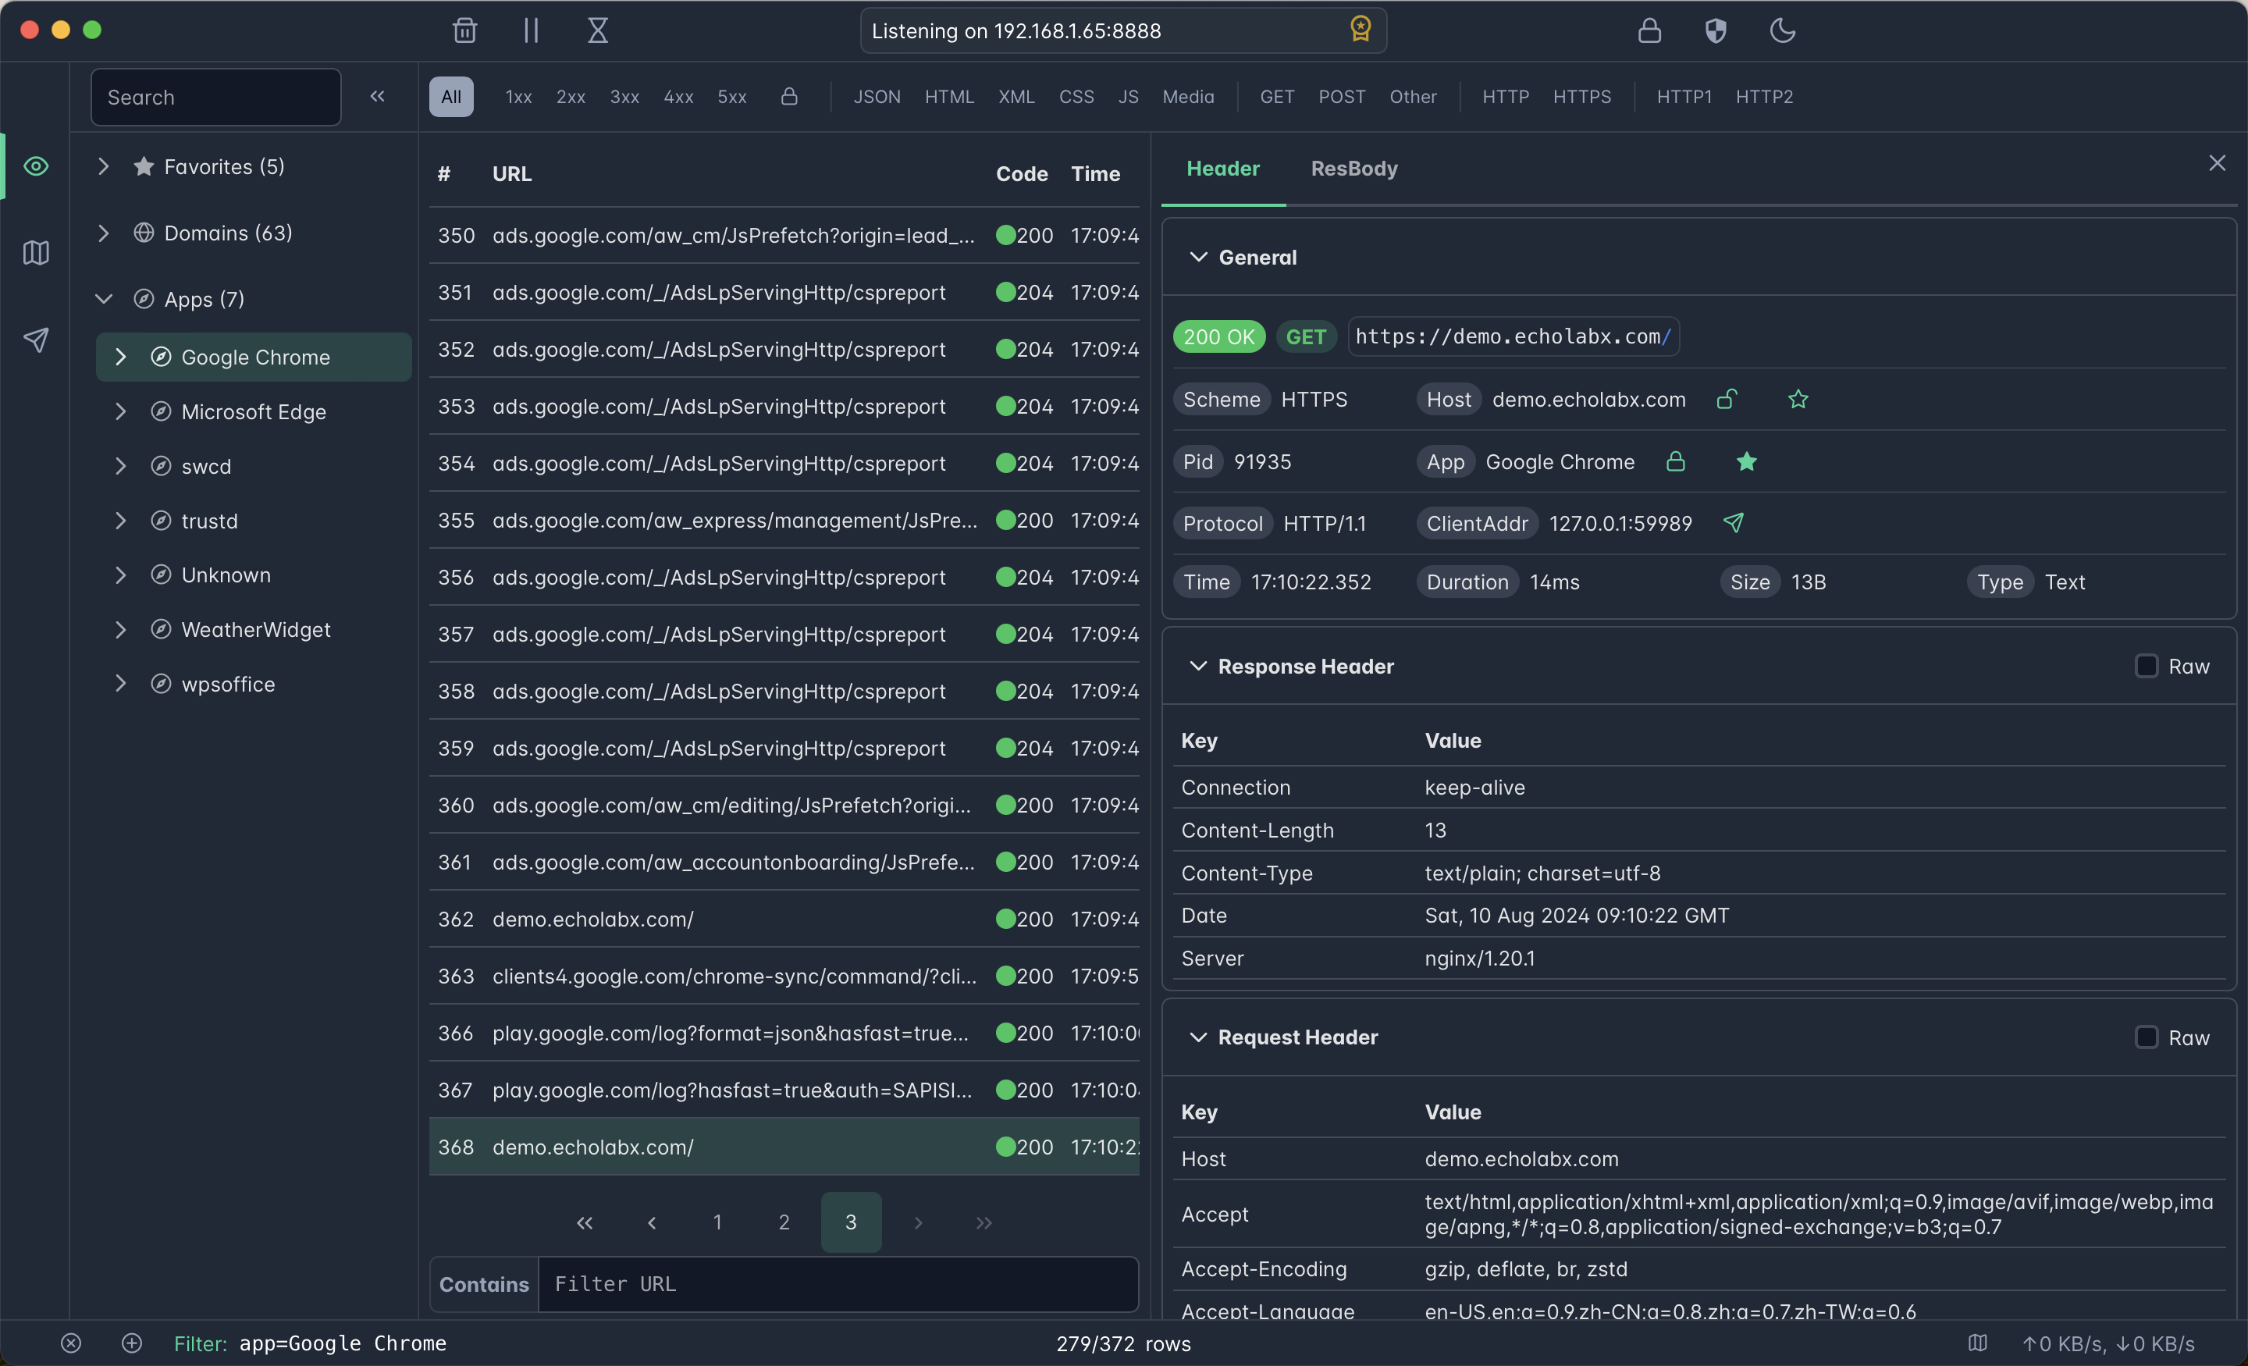Image resolution: width=2248 pixels, height=1366 pixels.
Task: Clear filter with circled X in status bar
Action: (71, 1343)
